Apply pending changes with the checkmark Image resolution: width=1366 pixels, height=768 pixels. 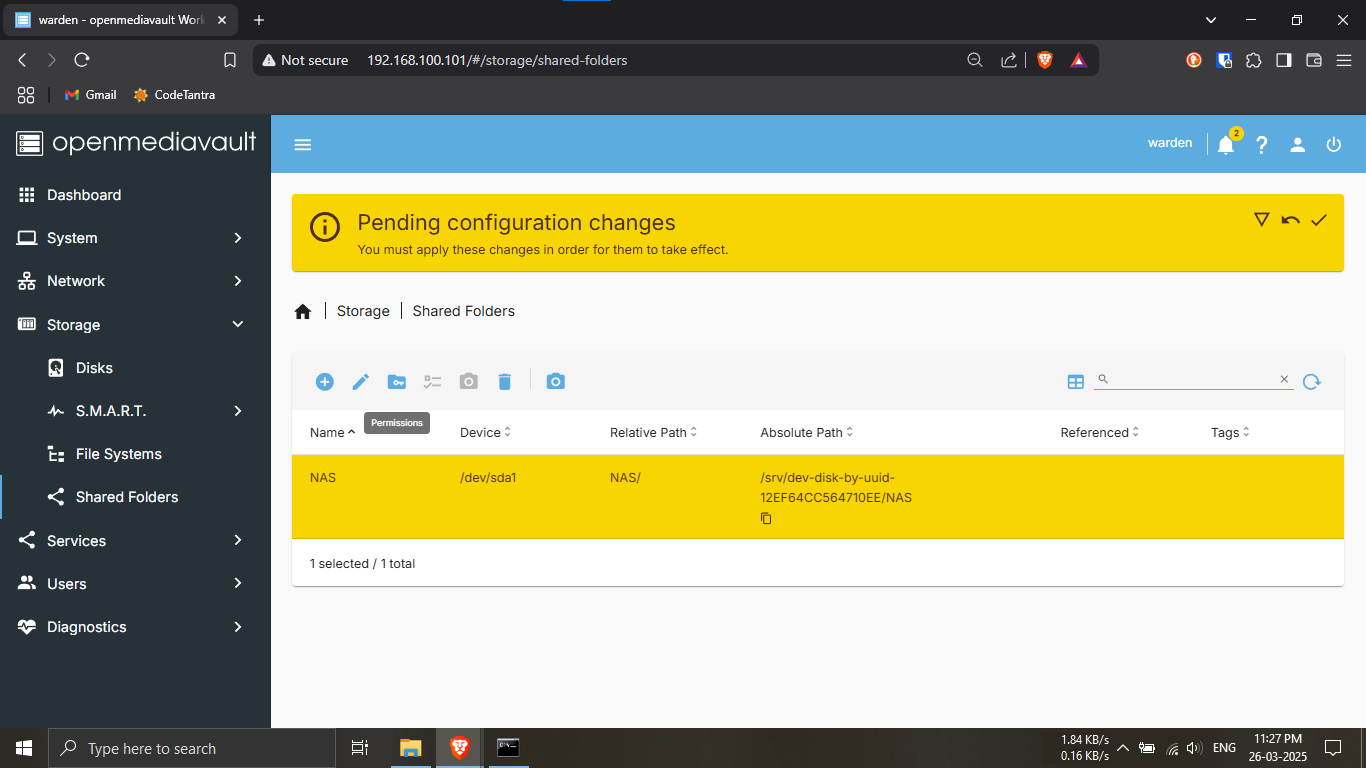[x=1319, y=220]
